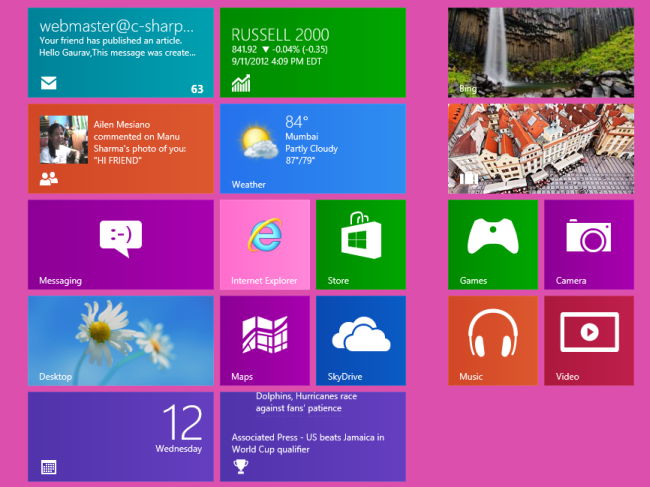Click the "HI FRIEND" comment text
This screenshot has height=487, width=650.
click(x=117, y=160)
